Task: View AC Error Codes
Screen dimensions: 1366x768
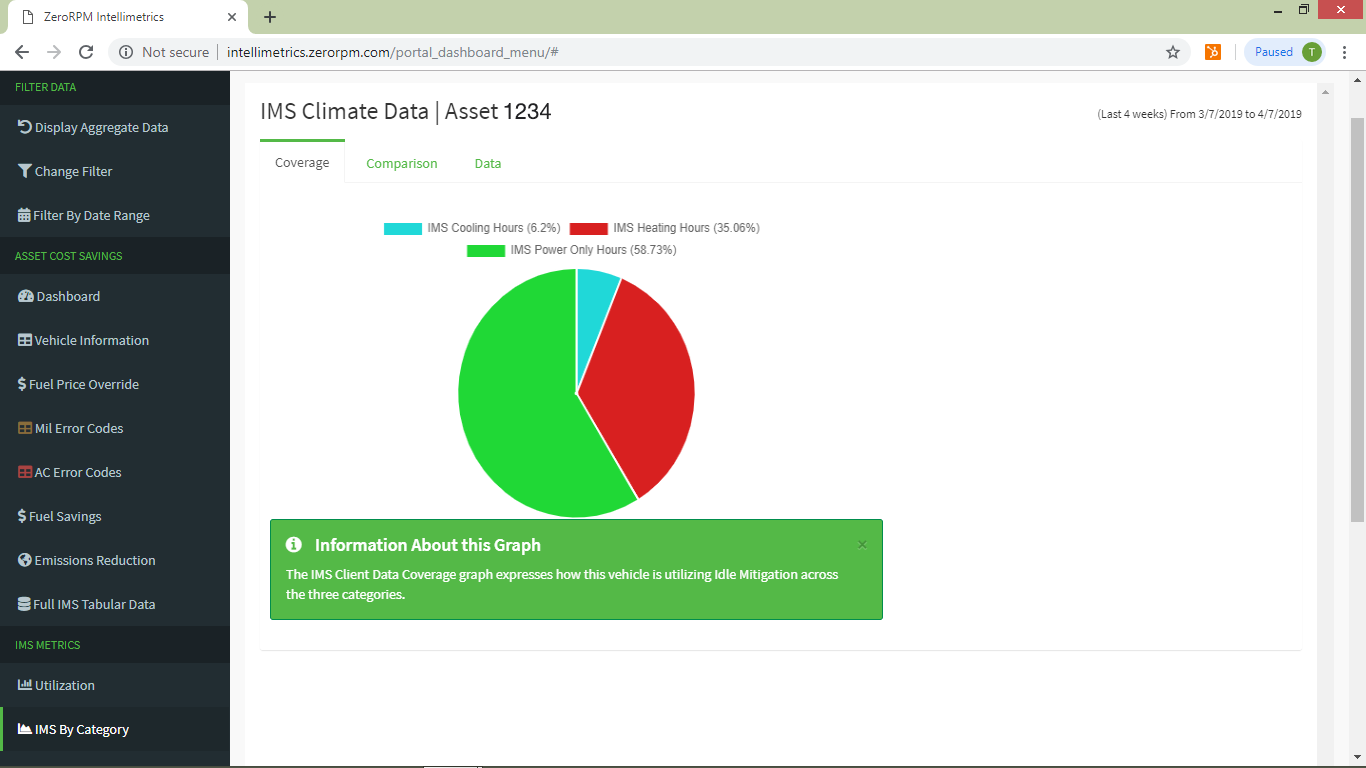Action: point(115,472)
